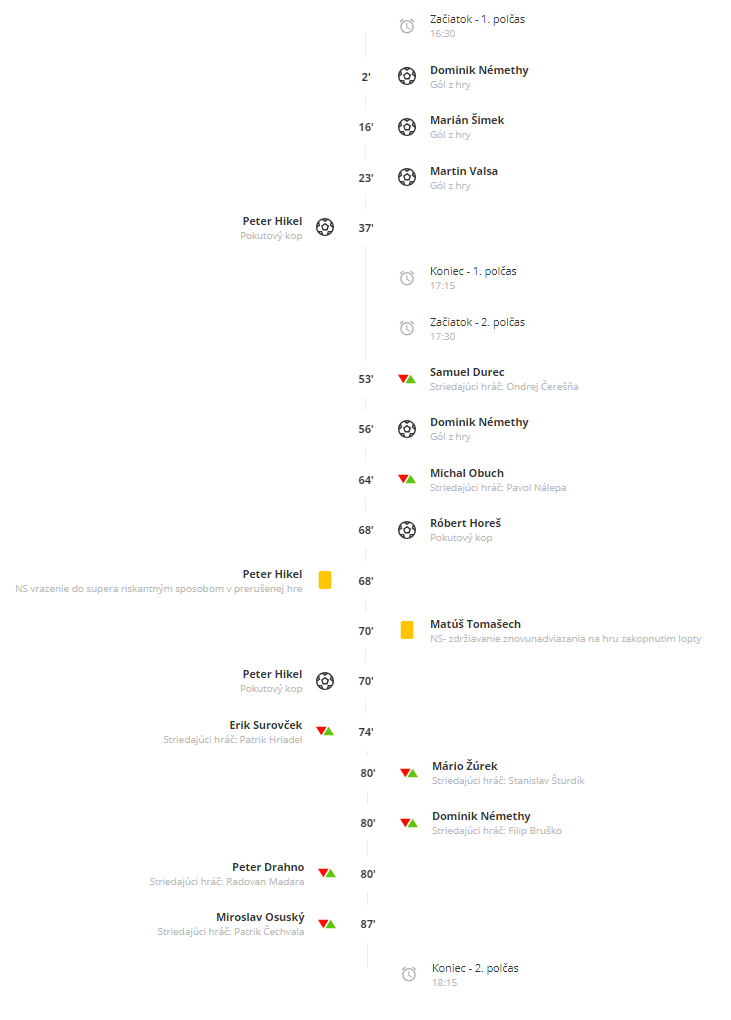Click Koniec - 2. polčas label
The height and width of the screenshot is (1020, 731).
point(475,968)
